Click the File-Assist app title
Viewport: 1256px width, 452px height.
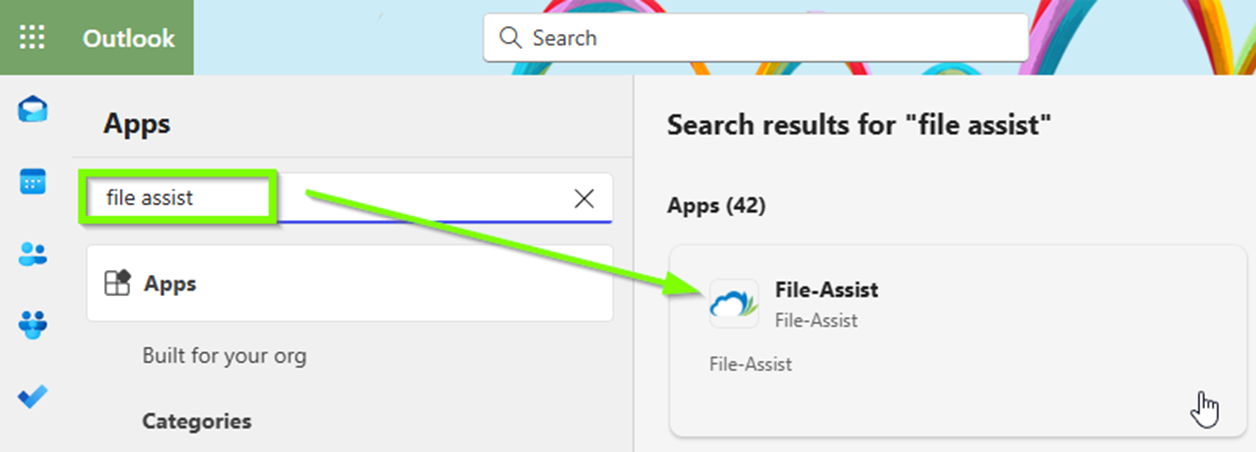click(826, 290)
